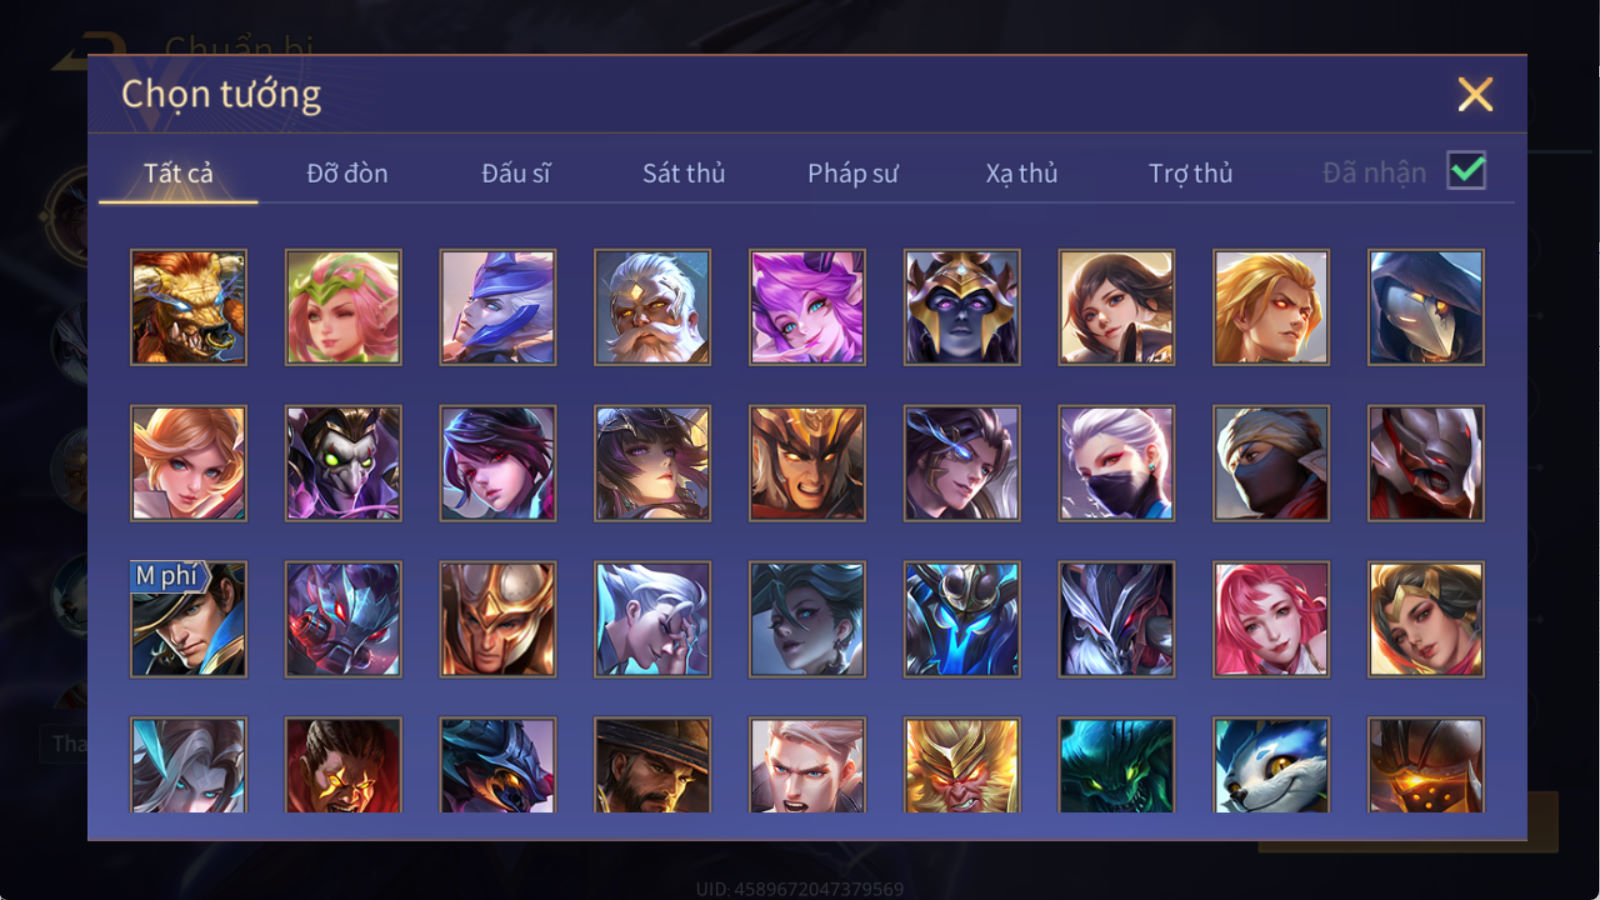Show the Xạ thủ heroes tab
The width and height of the screenshot is (1600, 900).
coord(1021,173)
